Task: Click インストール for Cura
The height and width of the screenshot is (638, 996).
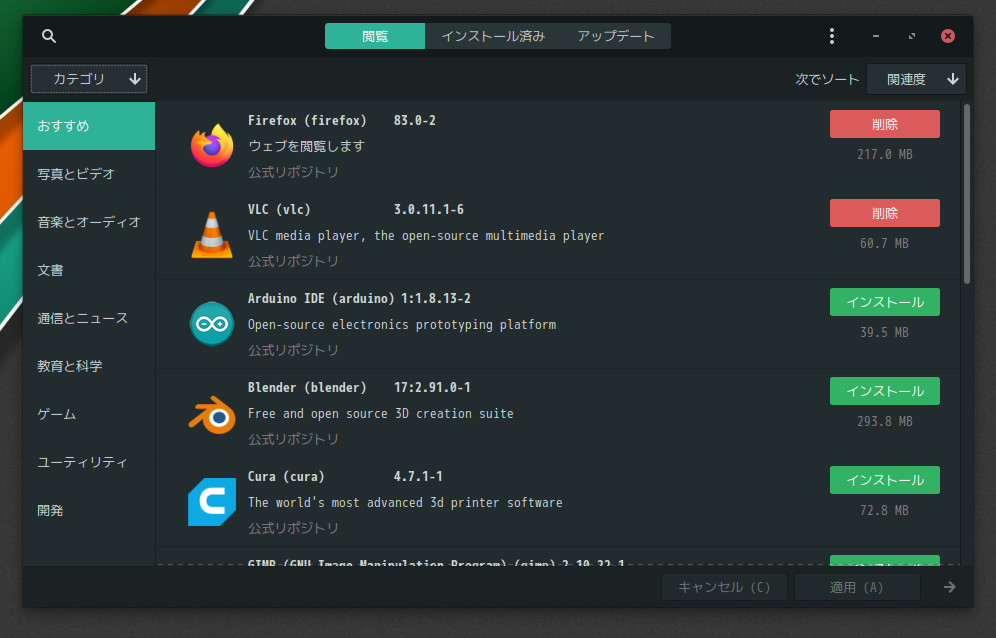Action: pos(884,480)
